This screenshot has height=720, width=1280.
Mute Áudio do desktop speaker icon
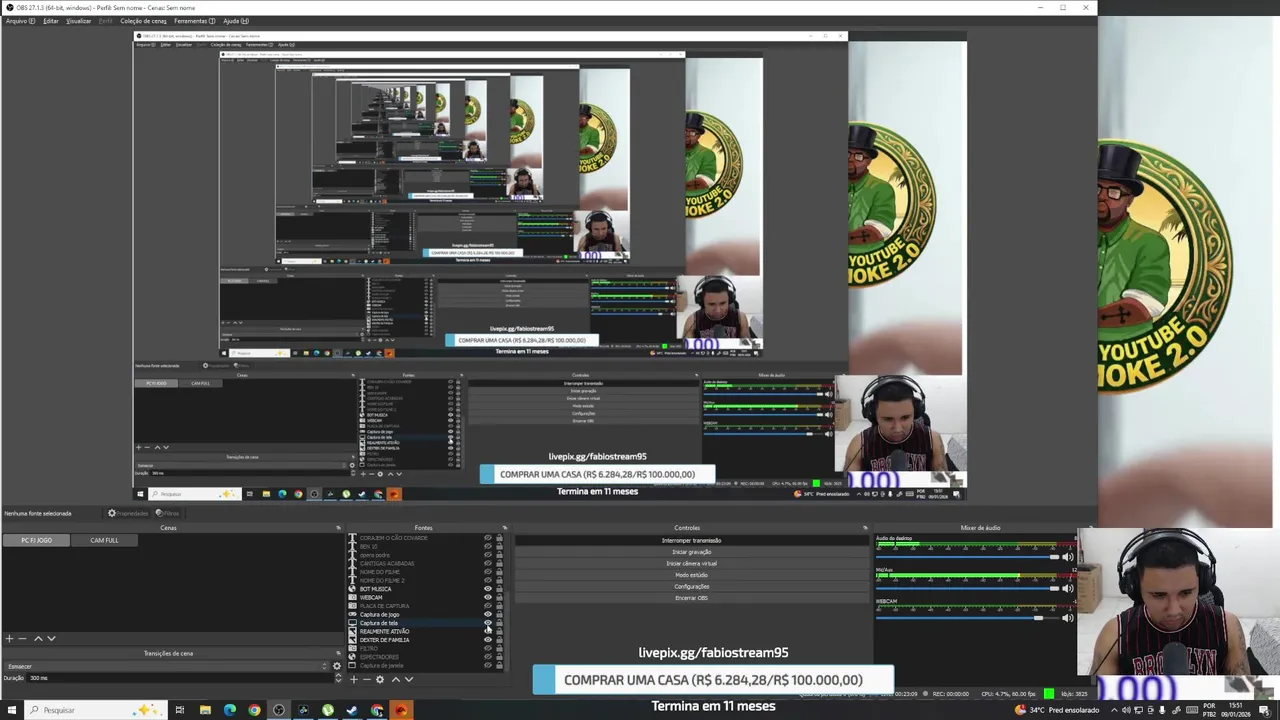point(1067,557)
